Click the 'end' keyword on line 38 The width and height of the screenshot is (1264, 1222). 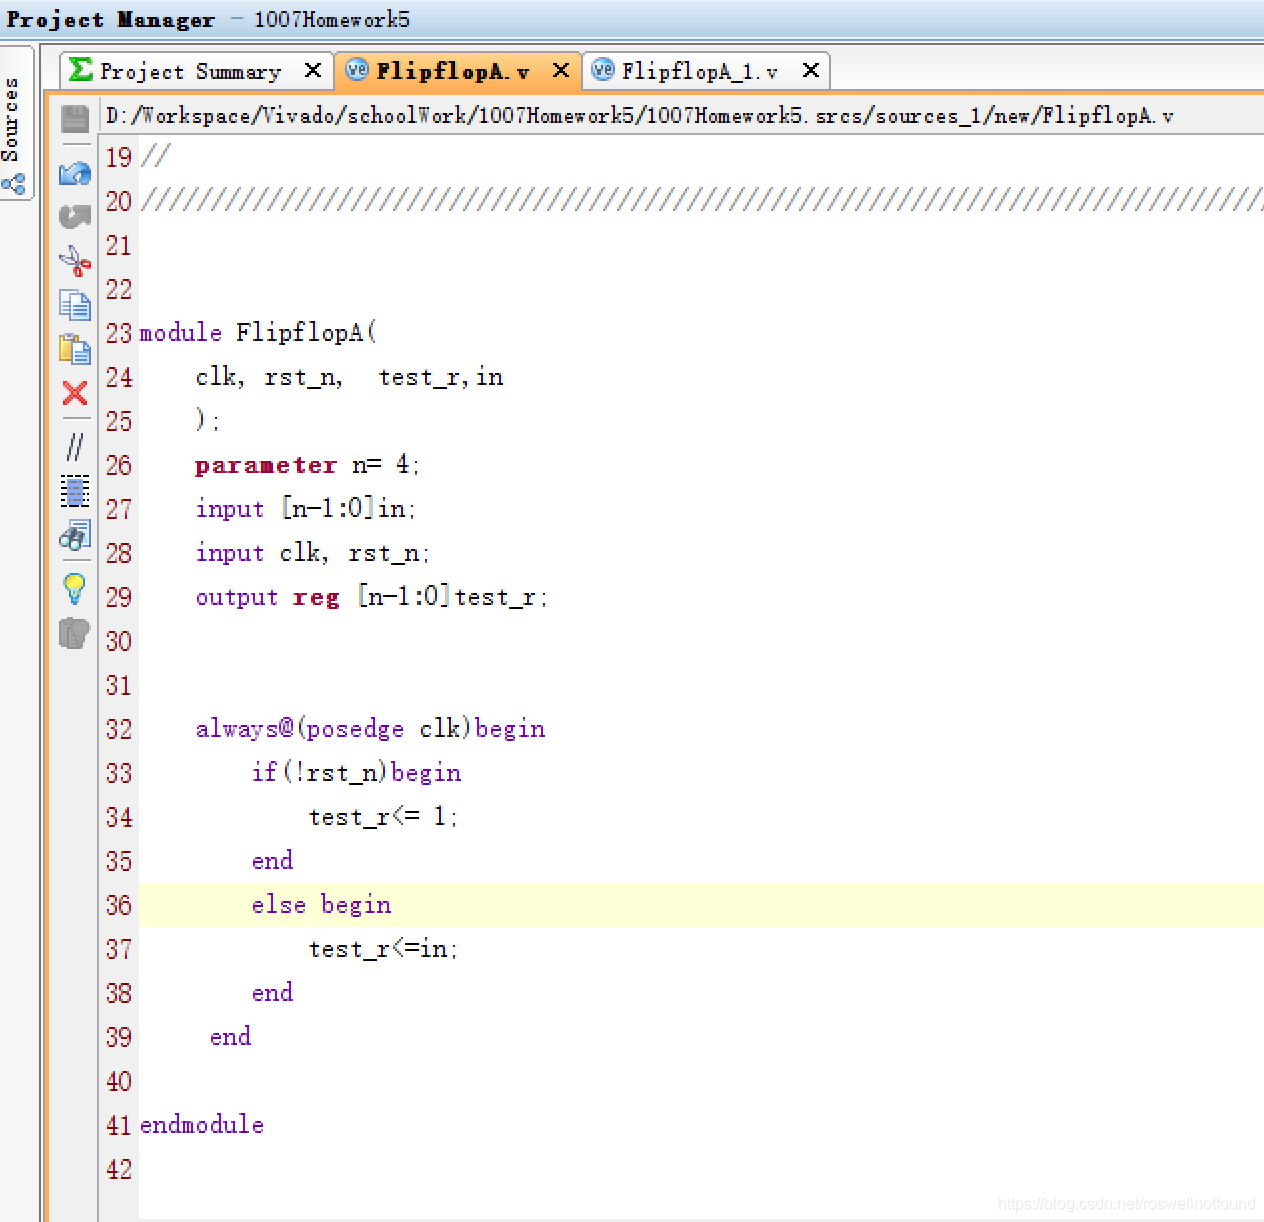pyautogui.click(x=273, y=993)
